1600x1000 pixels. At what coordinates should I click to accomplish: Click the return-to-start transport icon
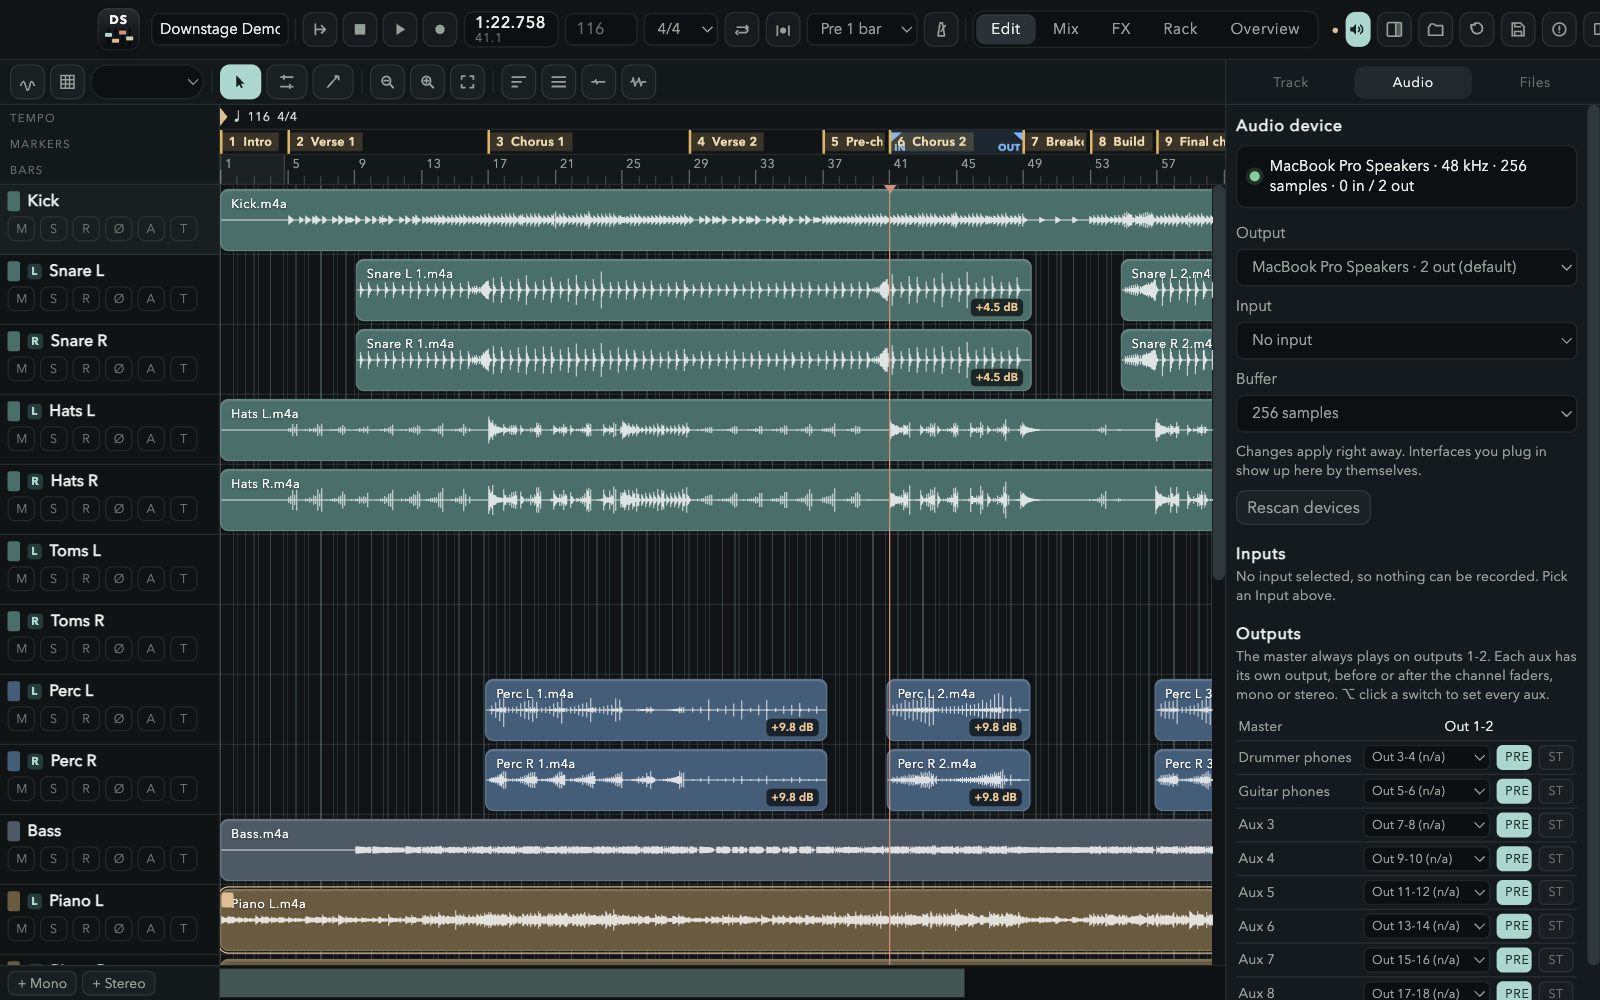click(320, 29)
